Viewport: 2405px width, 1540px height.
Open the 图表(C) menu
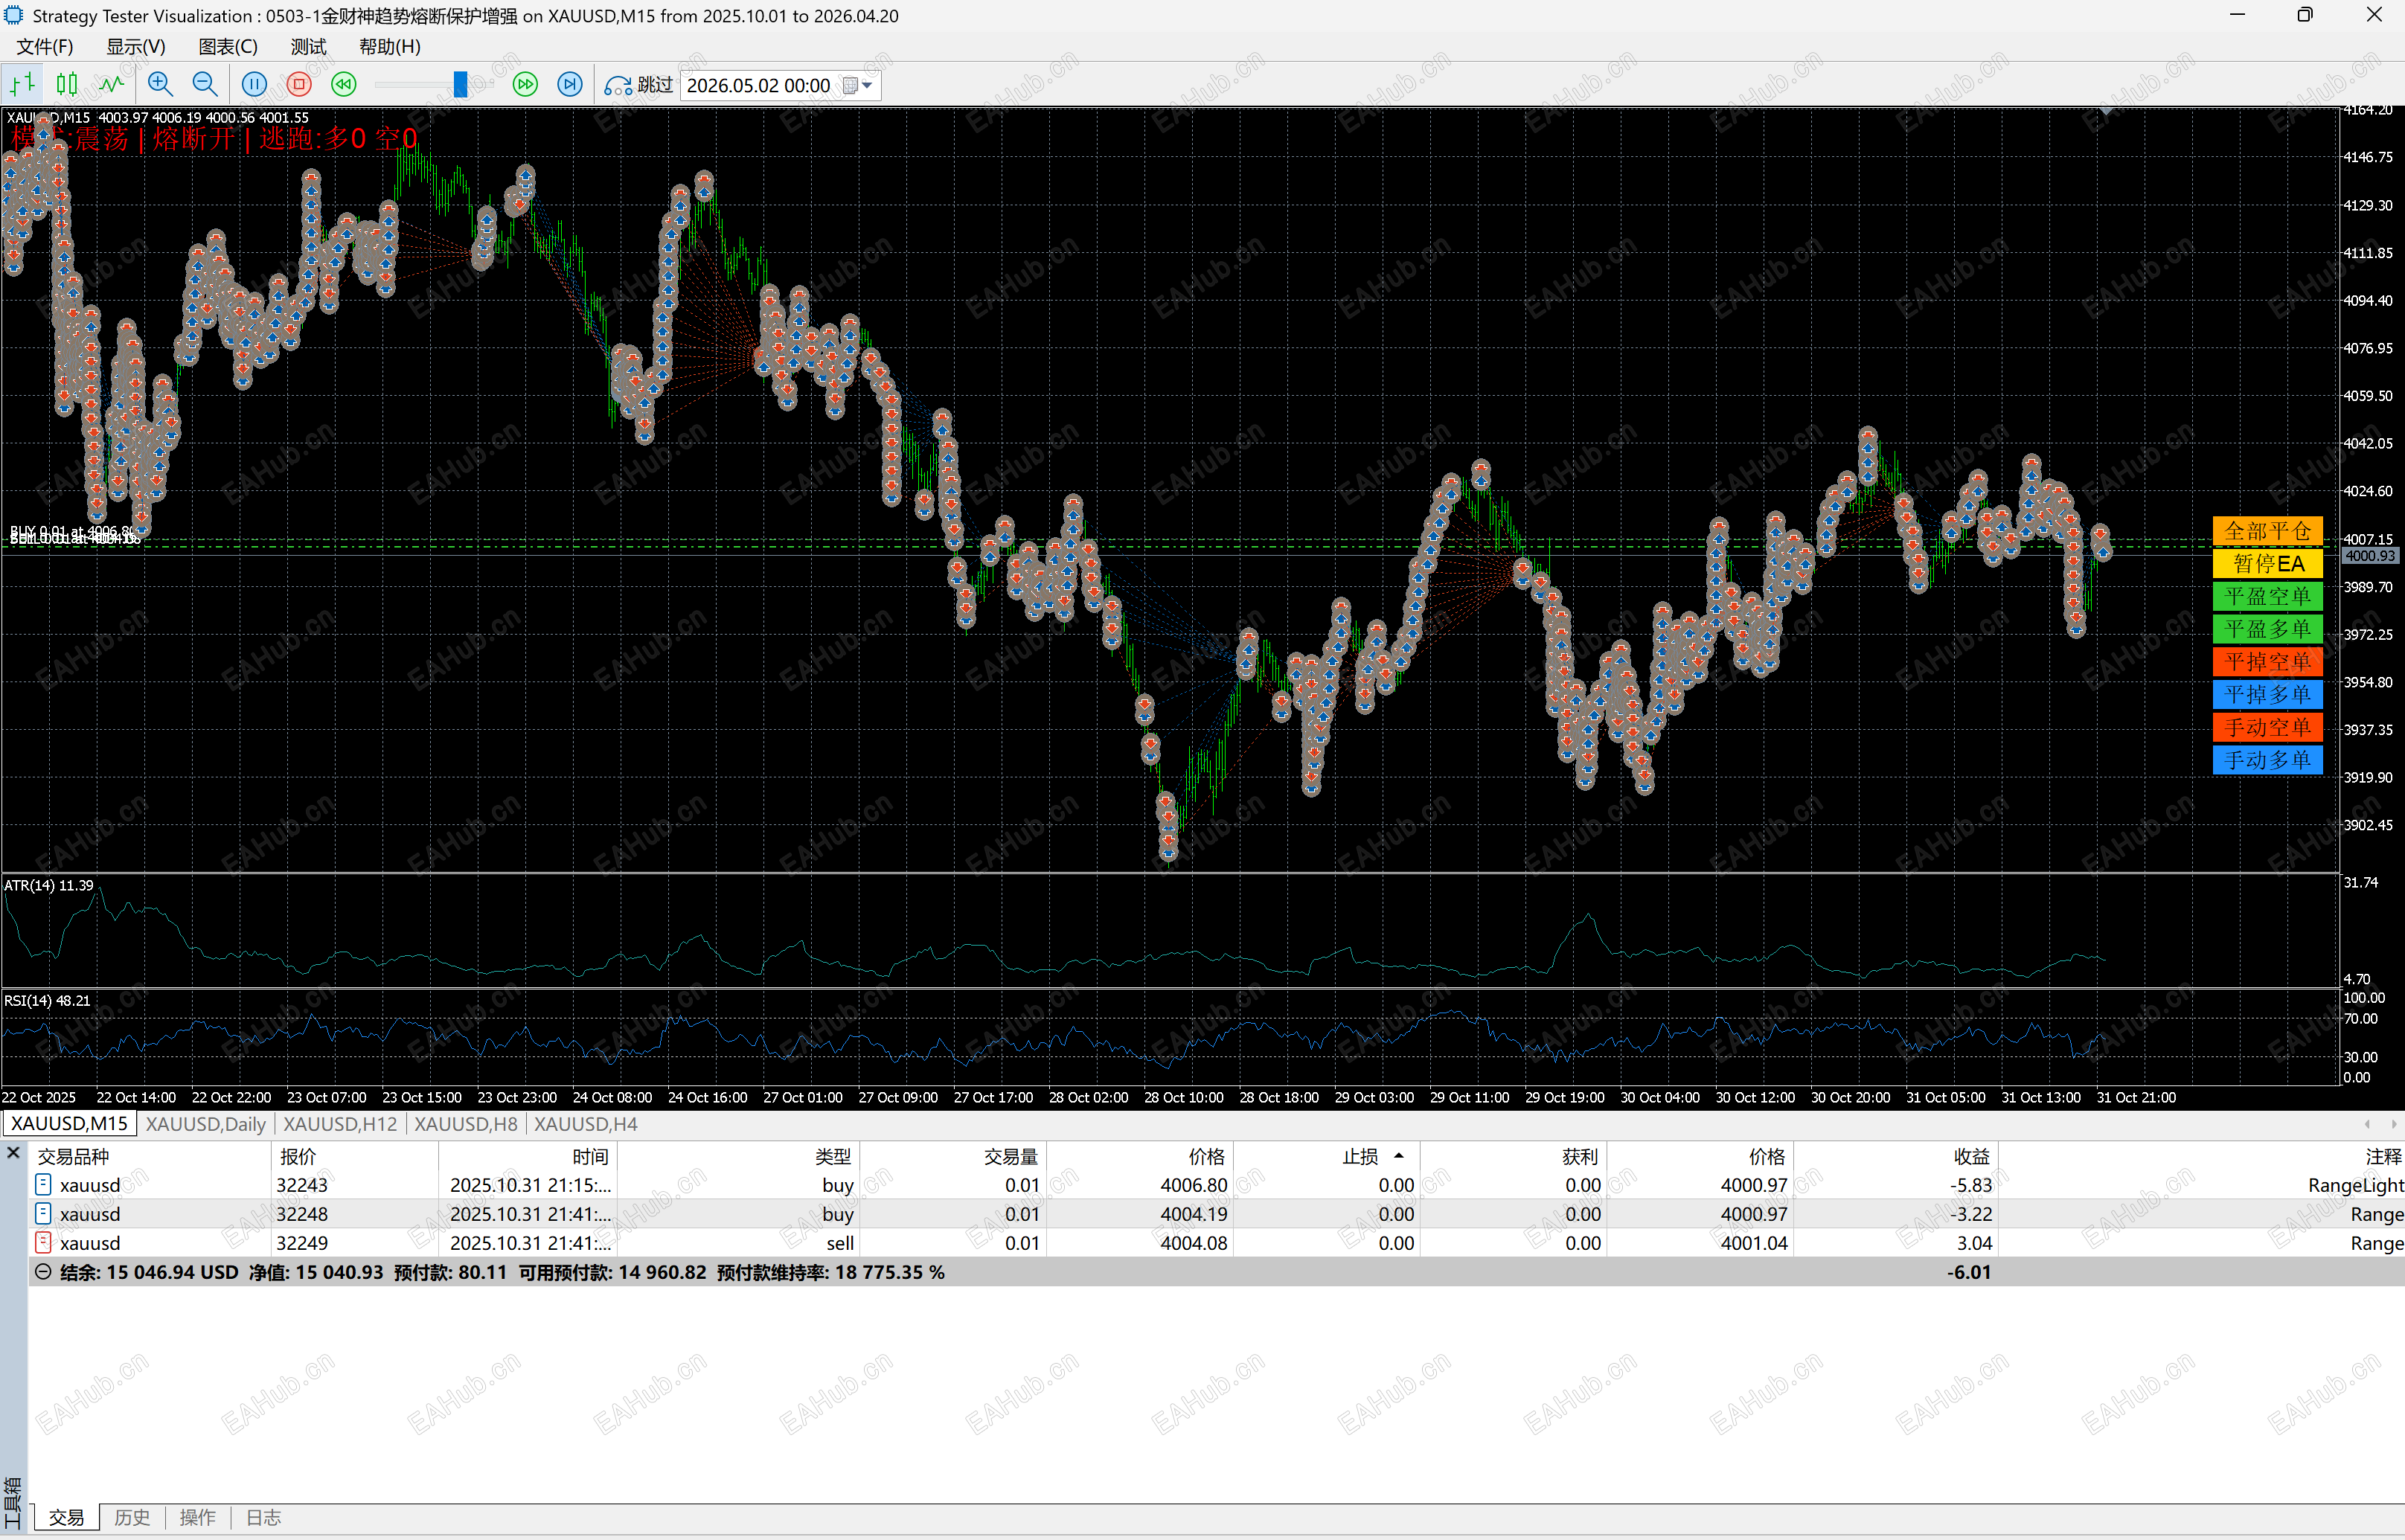click(228, 46)
